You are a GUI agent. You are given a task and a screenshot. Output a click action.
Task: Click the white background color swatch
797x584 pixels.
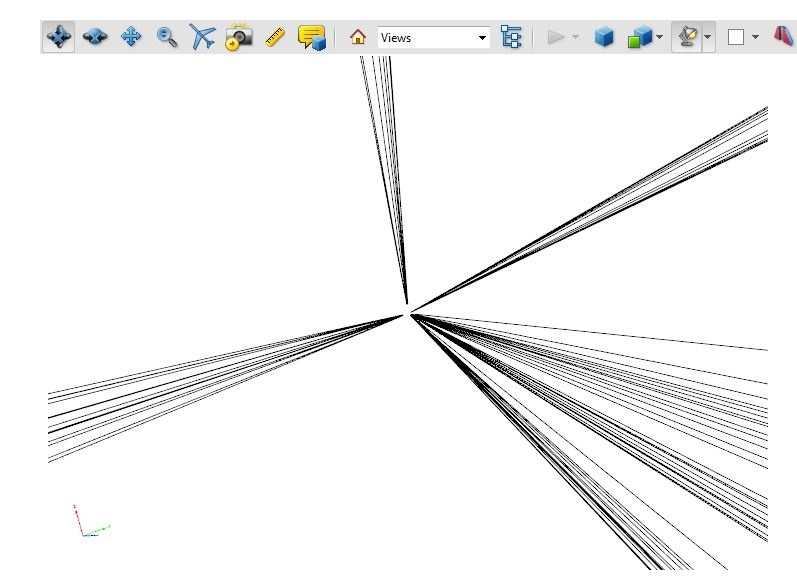[x=736, y=37]
